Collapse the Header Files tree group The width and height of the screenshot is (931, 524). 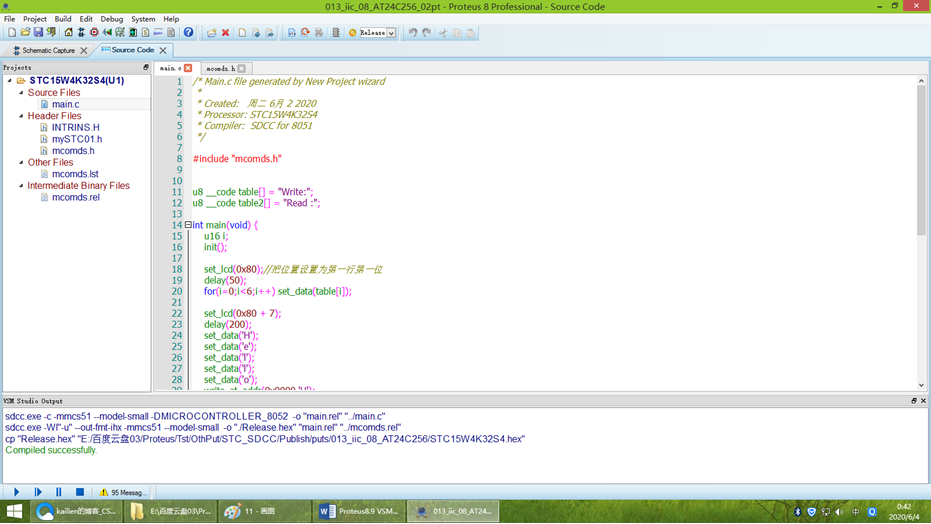click(21, 116)
